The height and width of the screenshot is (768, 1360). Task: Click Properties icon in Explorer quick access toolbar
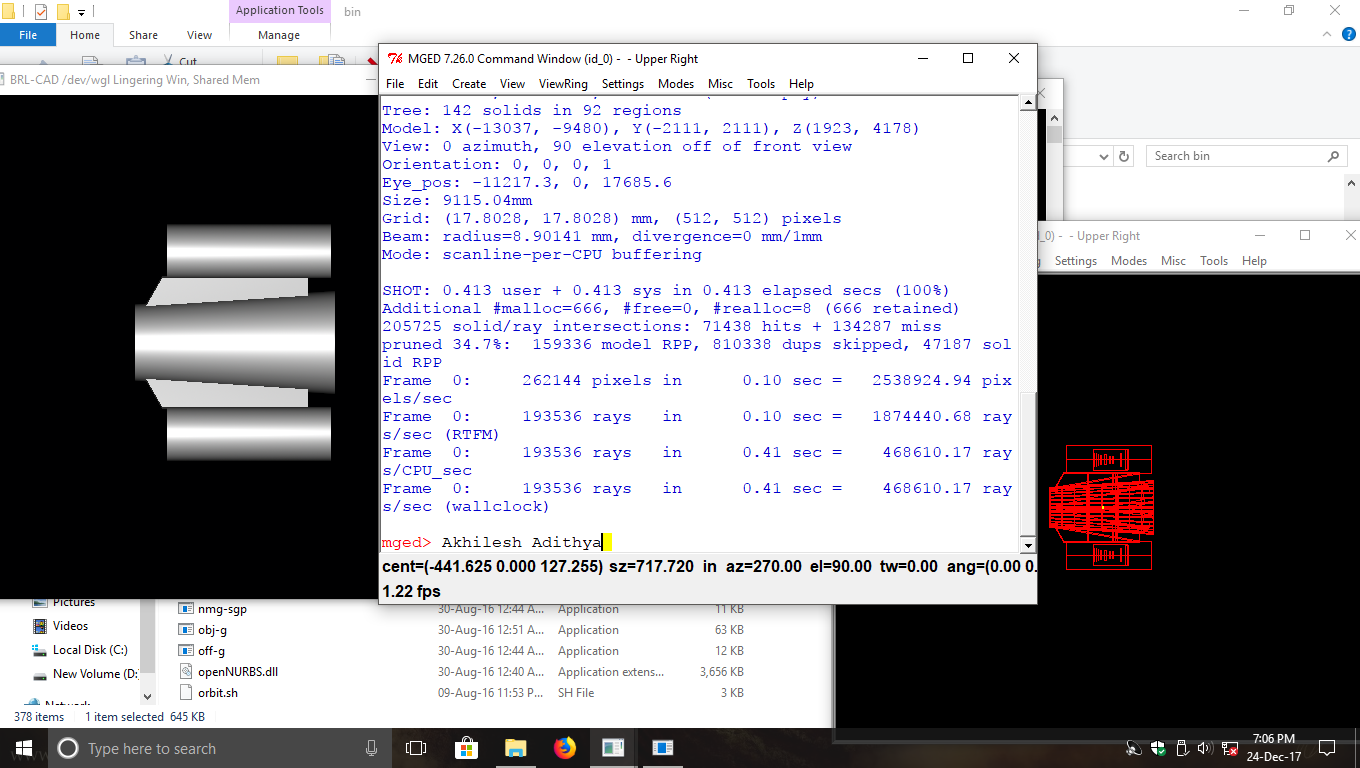41,12
